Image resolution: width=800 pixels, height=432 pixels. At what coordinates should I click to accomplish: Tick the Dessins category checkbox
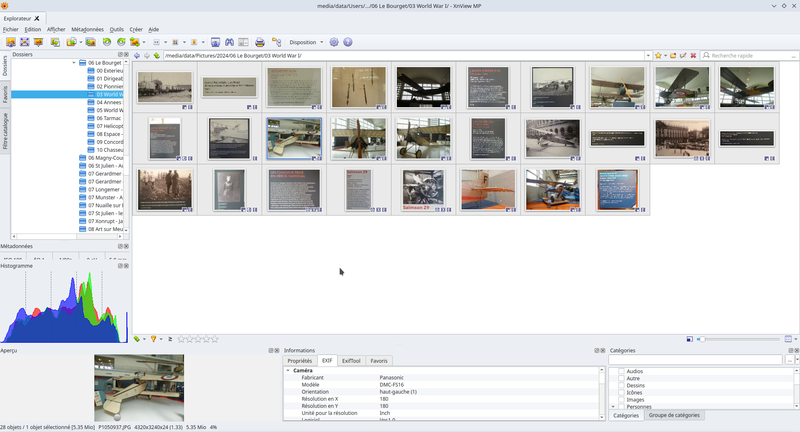click(620, 385)
